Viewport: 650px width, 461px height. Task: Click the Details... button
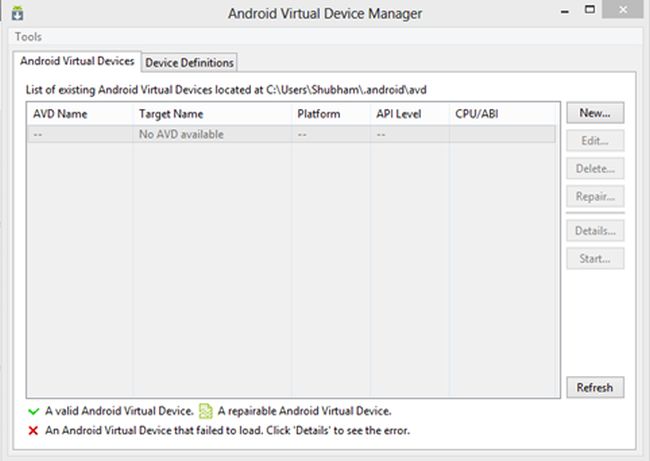coord(595,231)
